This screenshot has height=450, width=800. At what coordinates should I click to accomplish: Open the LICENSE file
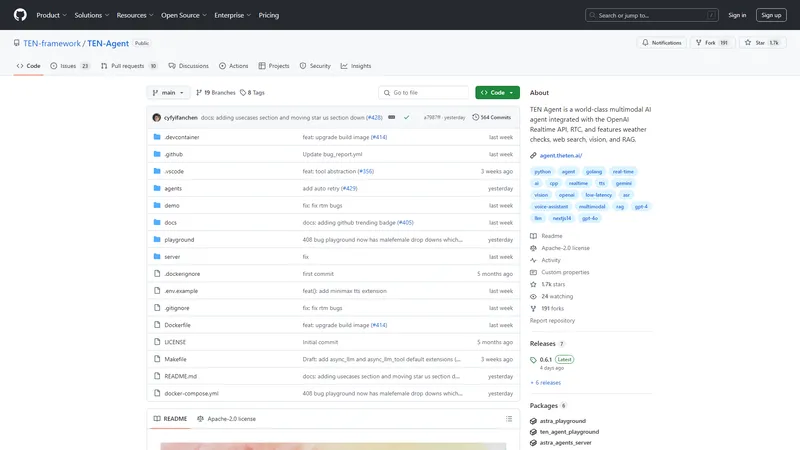(175, 342)
